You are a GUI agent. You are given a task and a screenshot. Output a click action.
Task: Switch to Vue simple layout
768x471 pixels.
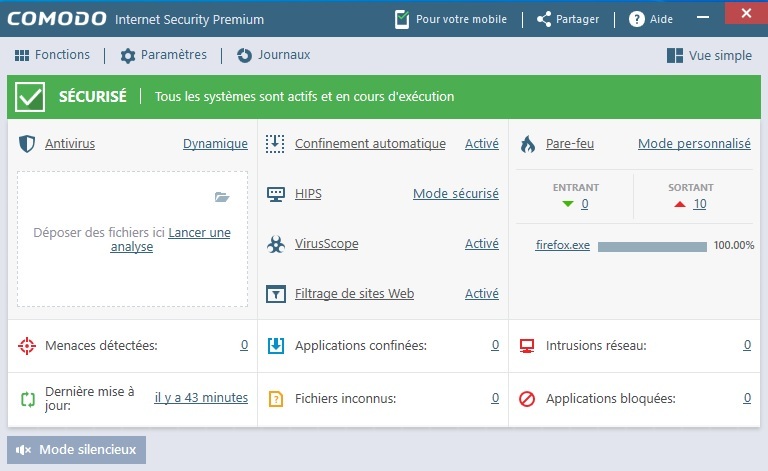709,56
